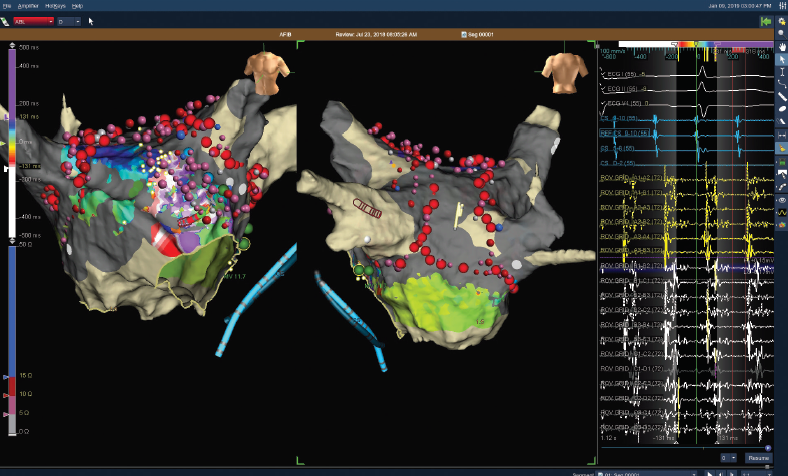The width and height of the screenshot is (788, 476).
Task: Click the ablation catheter tip icon
Action: pyautogui.click(x=782, y=174)
